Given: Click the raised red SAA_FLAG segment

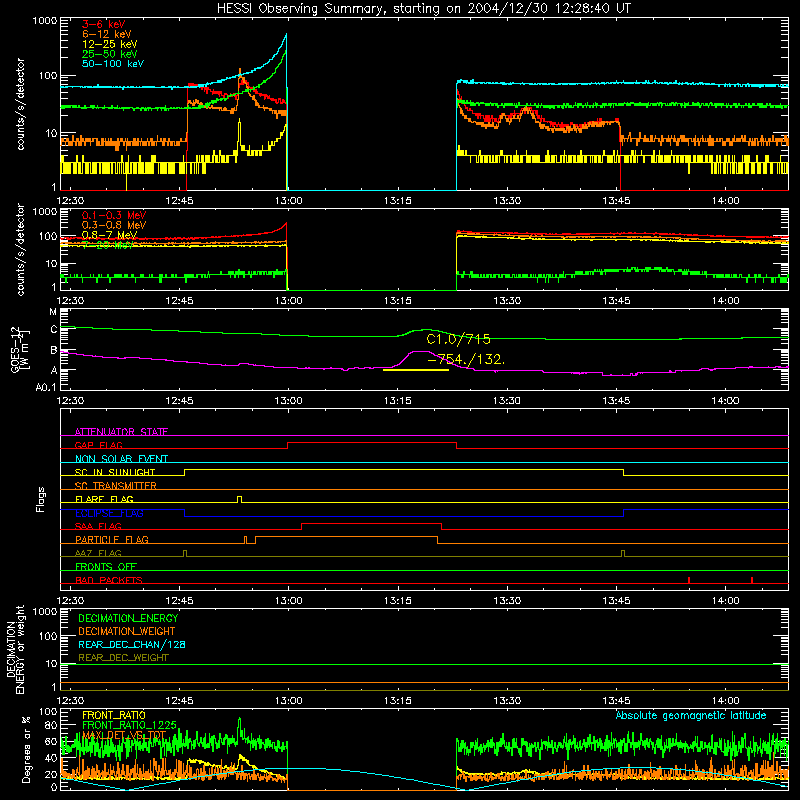Looking at the screenshot, I should point(371,524).
